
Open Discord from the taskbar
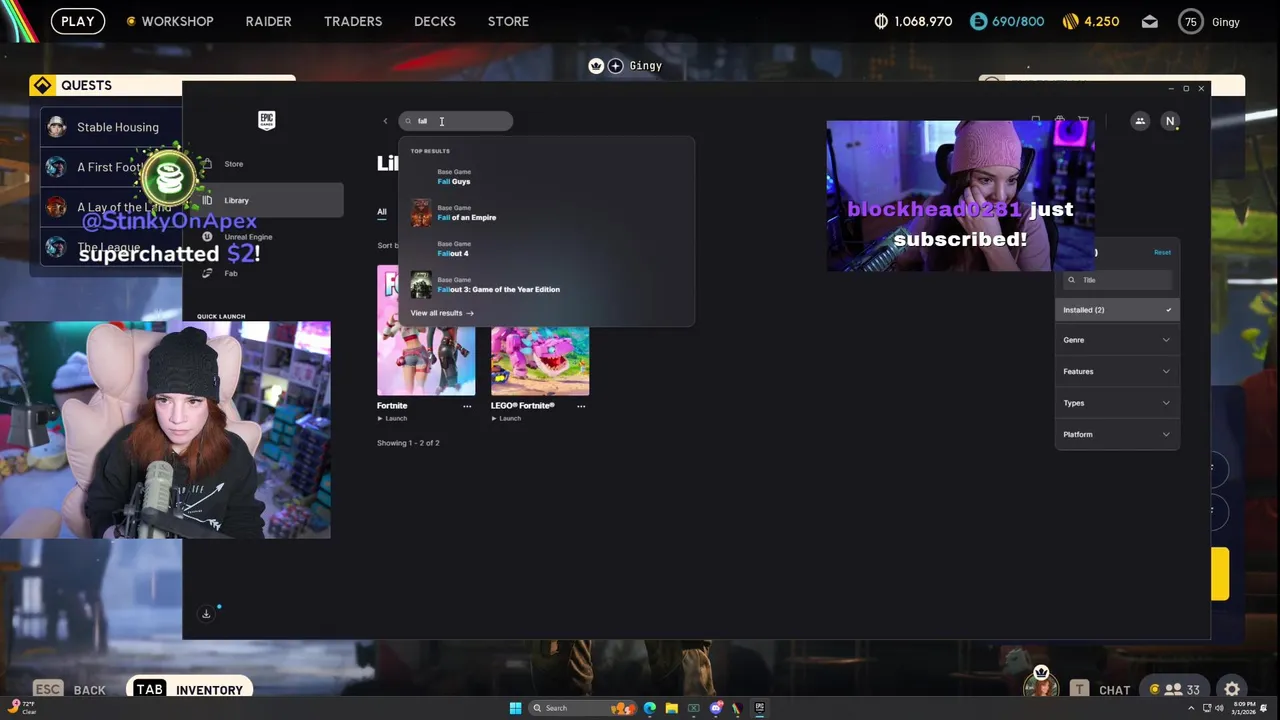pyautogui.click(x=716, y=708)
